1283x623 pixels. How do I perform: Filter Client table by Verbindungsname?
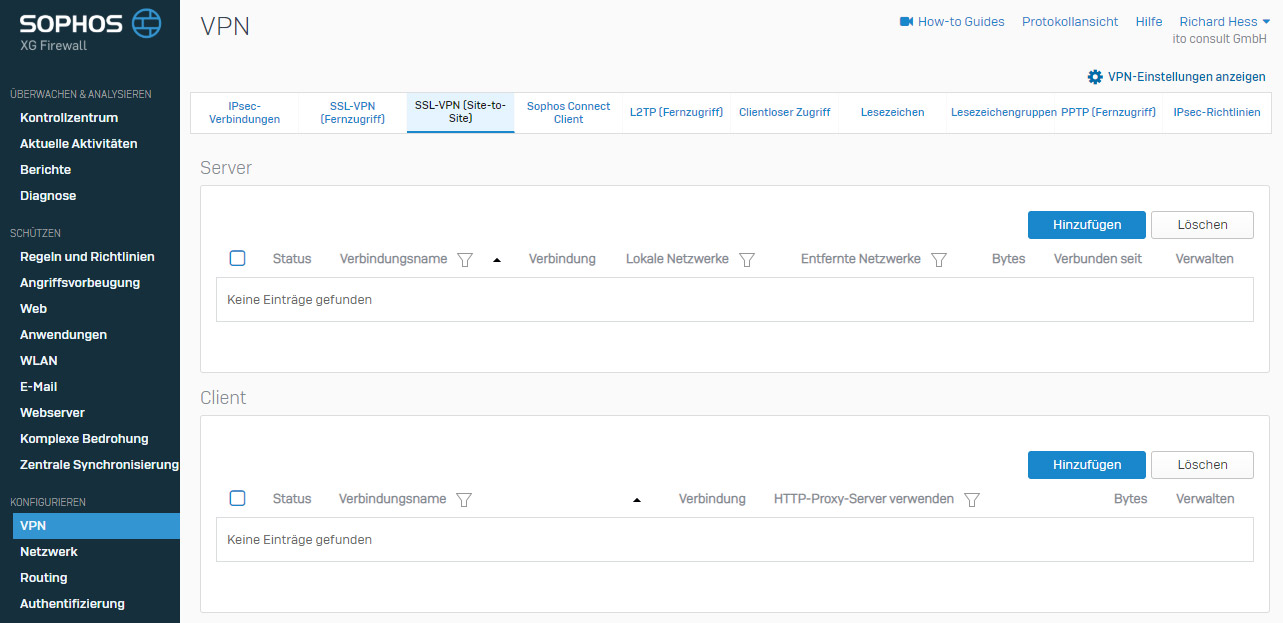pos(463,499)
